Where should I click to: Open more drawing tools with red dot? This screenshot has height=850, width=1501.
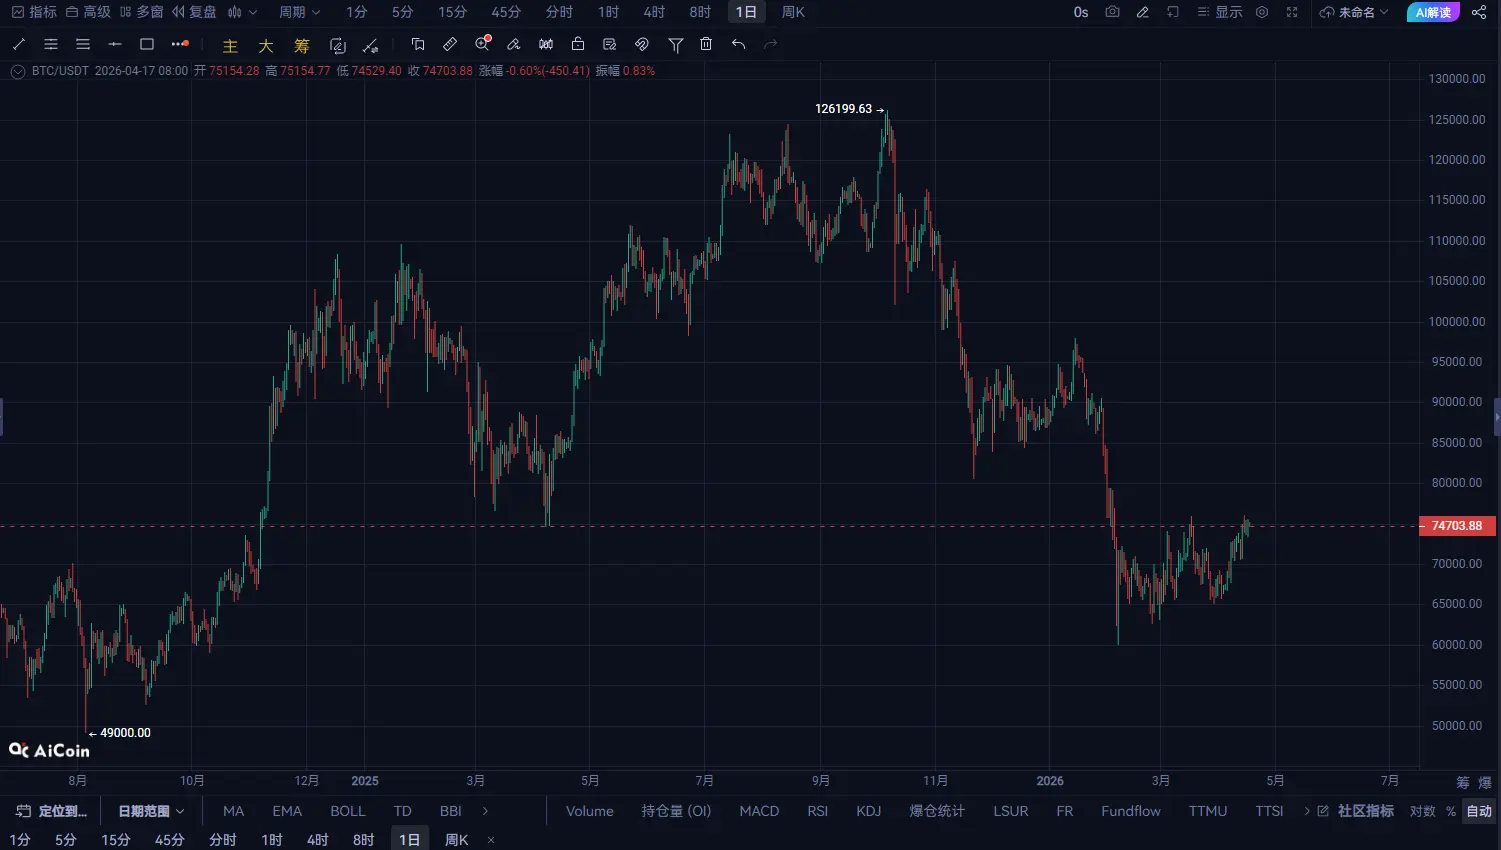click(x=180, y=44)
